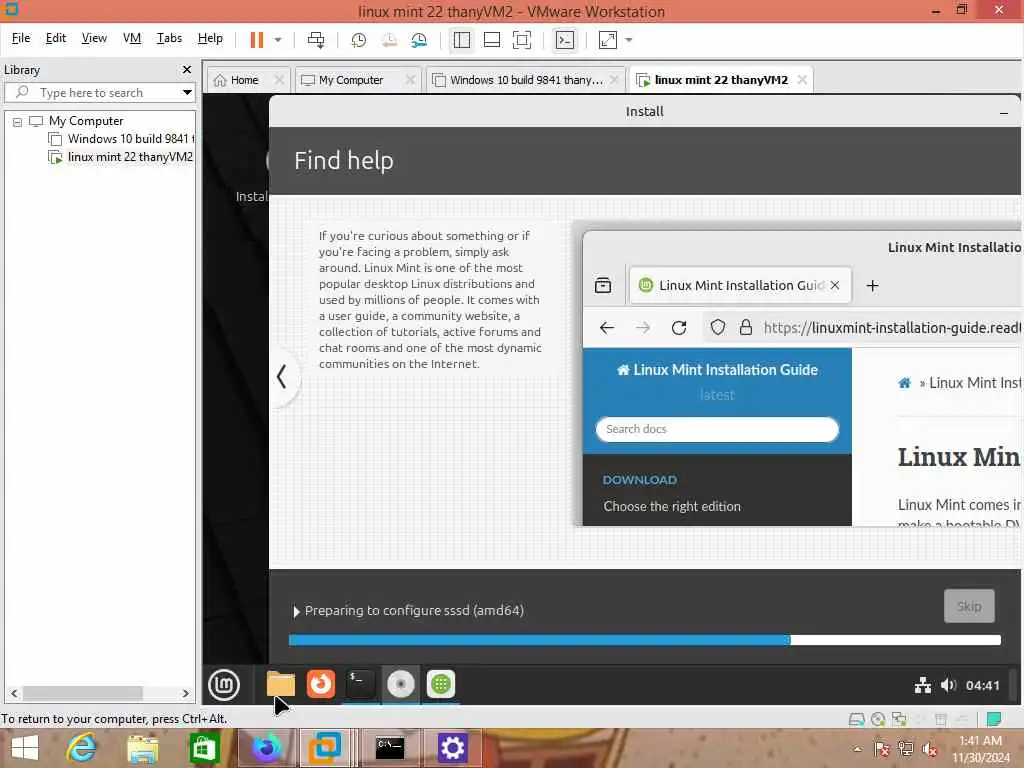Open the Terminal from the Mint panel
This screenshot has width=1024, height=768.
pyautogui.click(x=360, y=684)
